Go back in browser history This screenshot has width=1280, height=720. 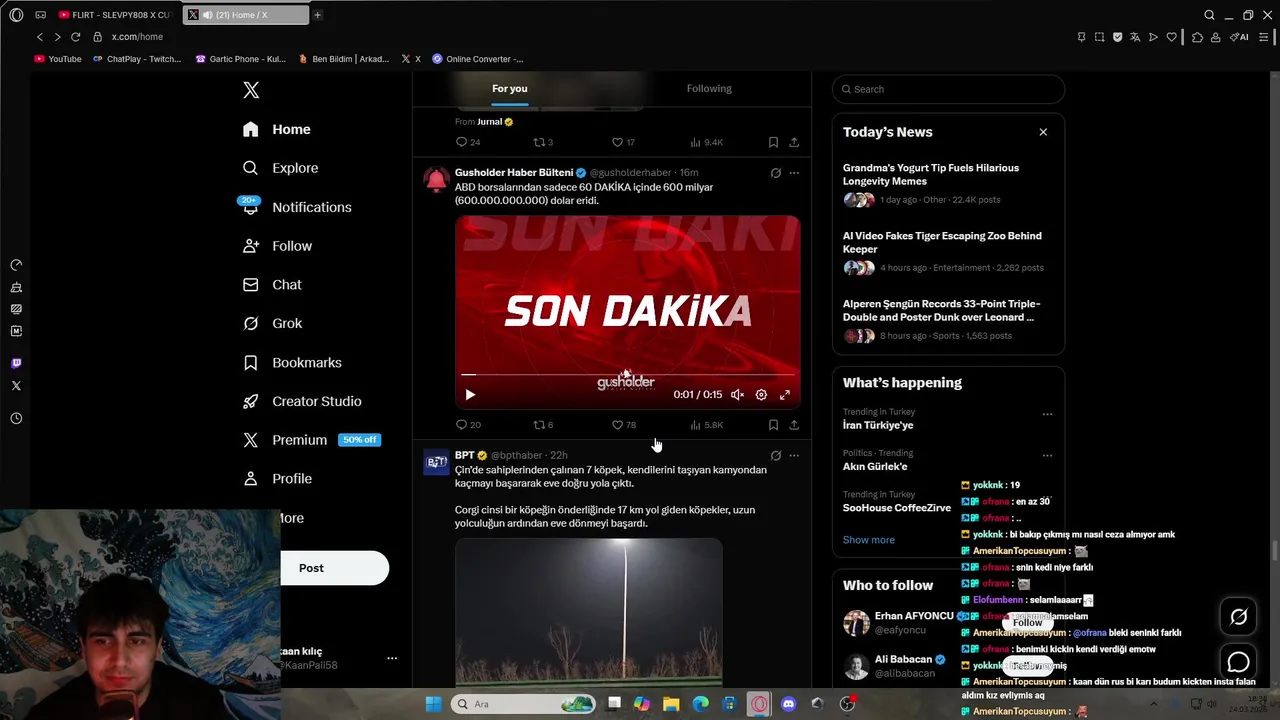tap(40, 37)
